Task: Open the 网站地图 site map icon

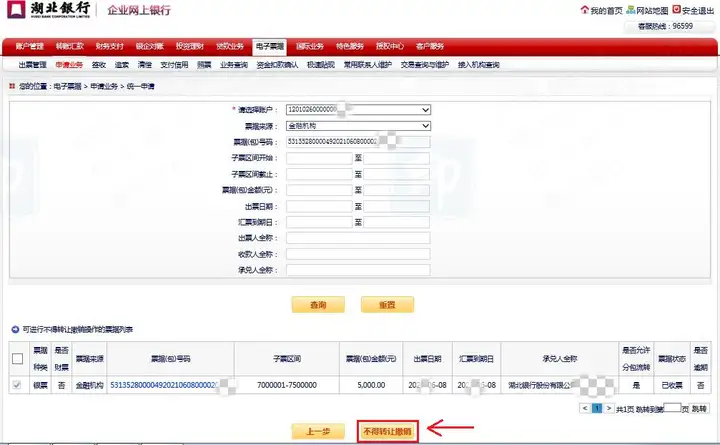Action: click(x=628, y=11)
